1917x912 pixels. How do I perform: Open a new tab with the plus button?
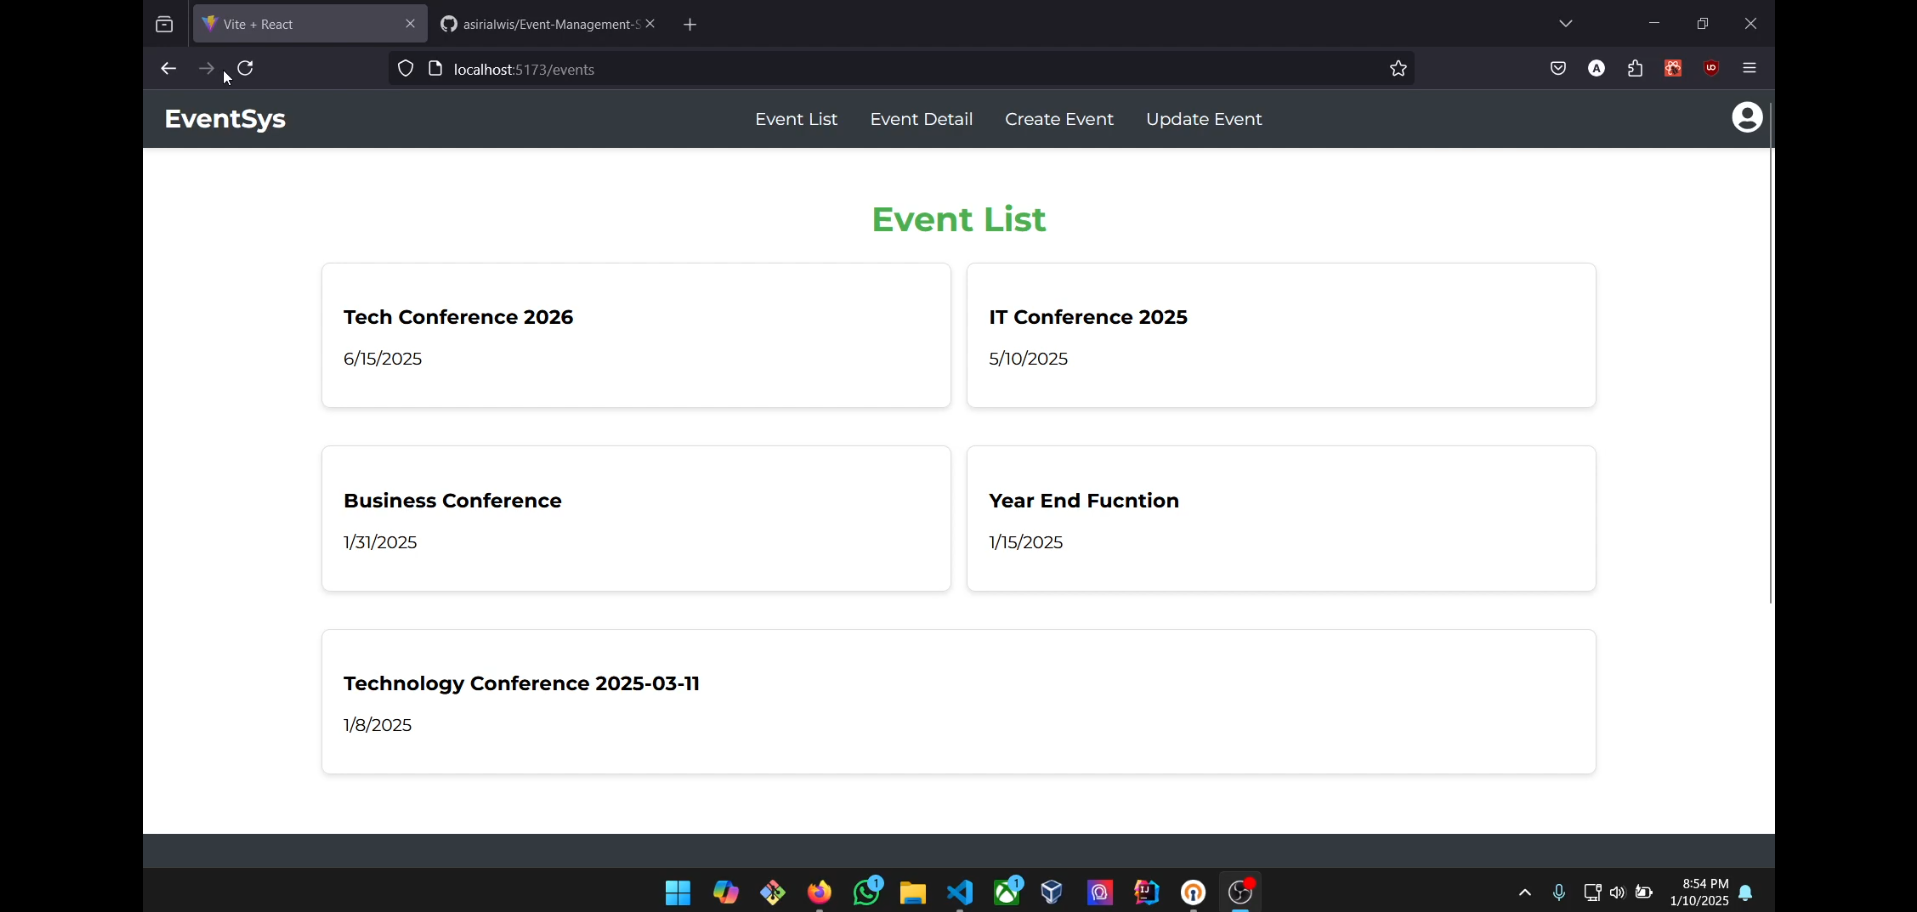(x=690, y=25)
